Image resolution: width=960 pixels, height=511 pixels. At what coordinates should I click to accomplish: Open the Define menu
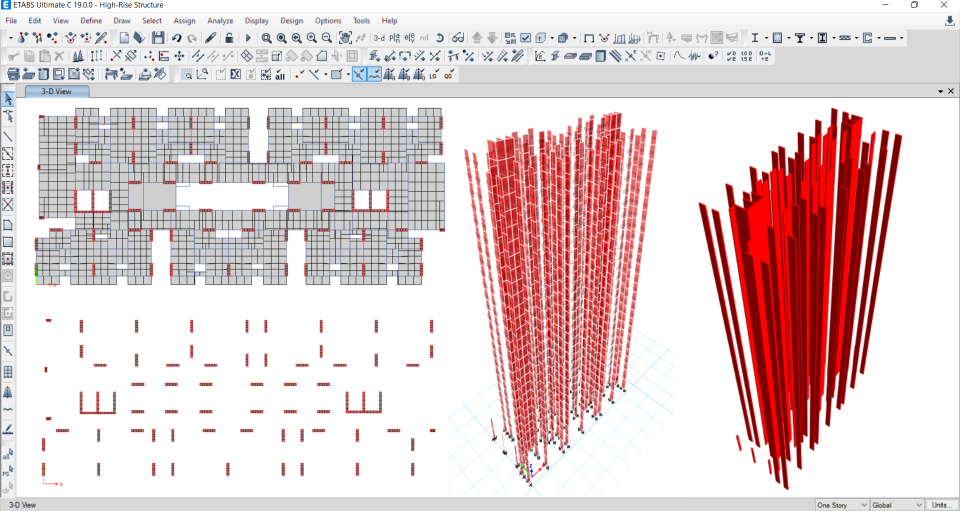91,20
